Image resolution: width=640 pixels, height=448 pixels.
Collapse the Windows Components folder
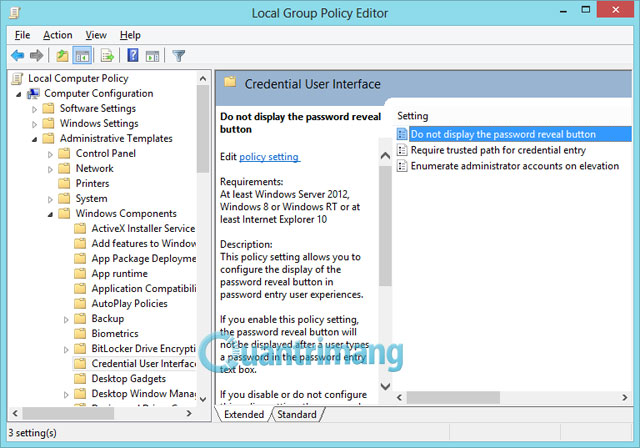[51, 214]
